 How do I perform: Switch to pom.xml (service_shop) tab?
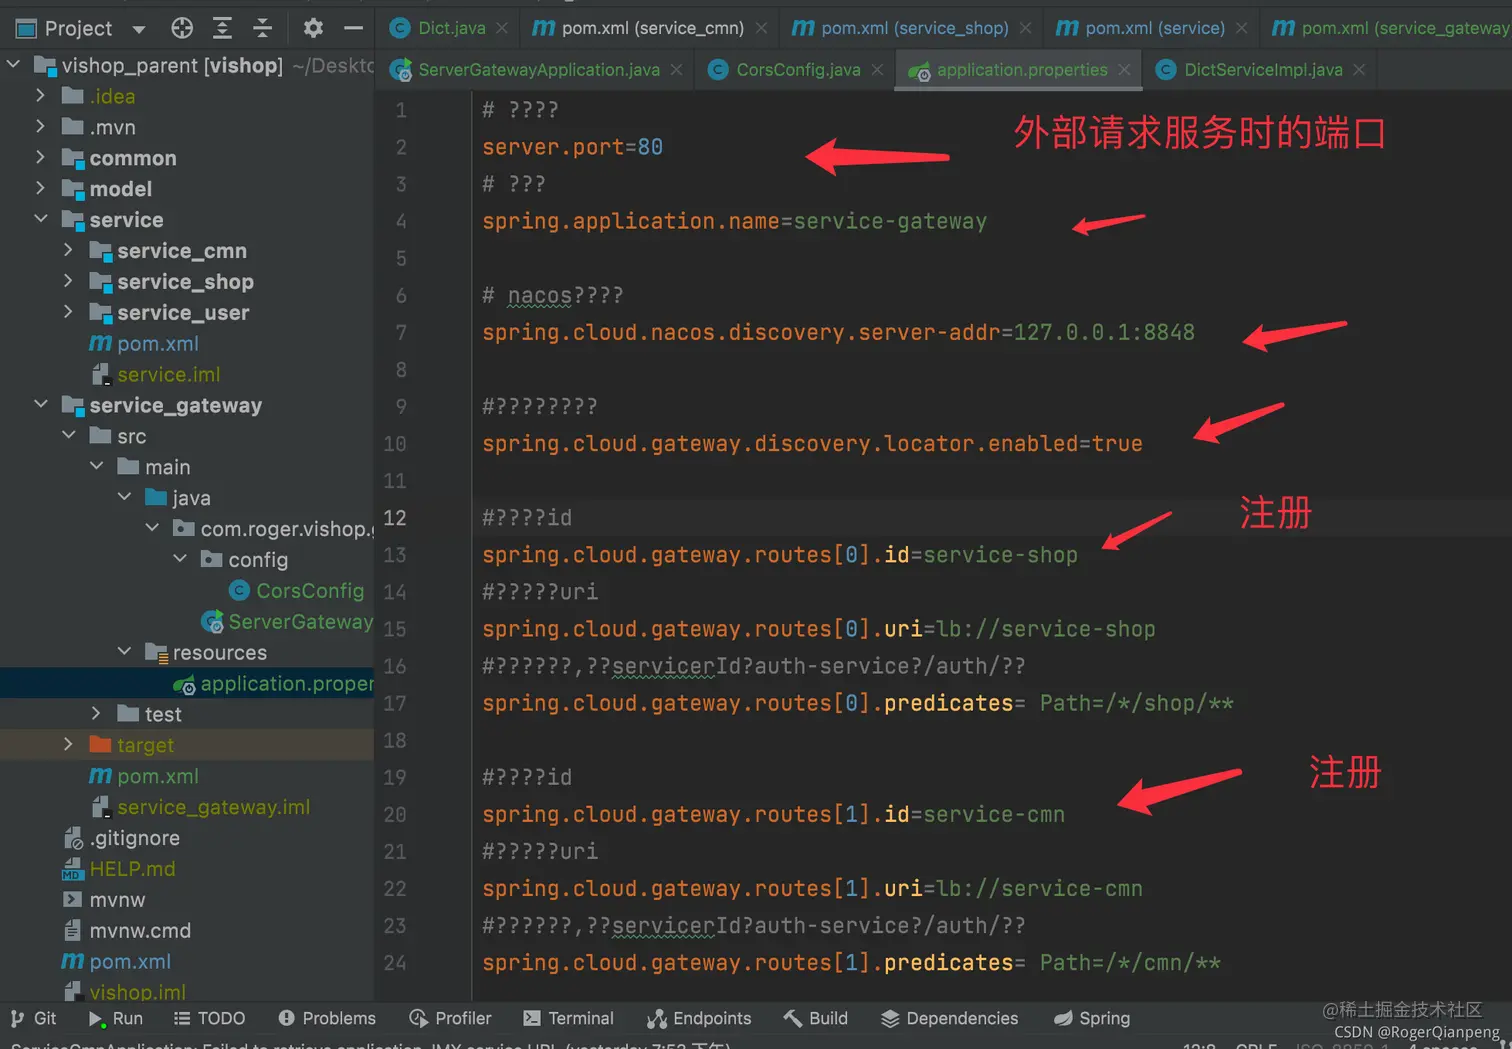(914, 28)
